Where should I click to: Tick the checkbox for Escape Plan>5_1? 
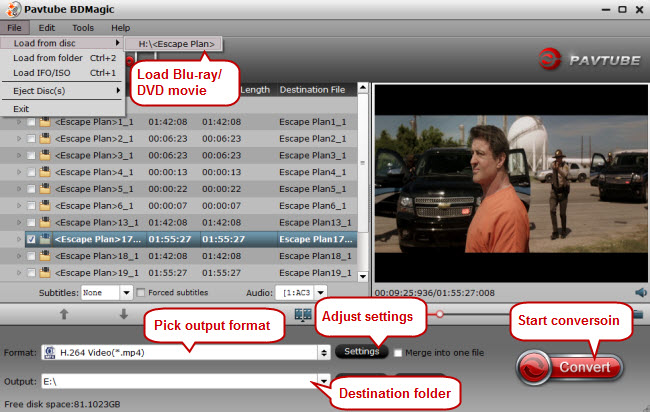click(31, 189)
